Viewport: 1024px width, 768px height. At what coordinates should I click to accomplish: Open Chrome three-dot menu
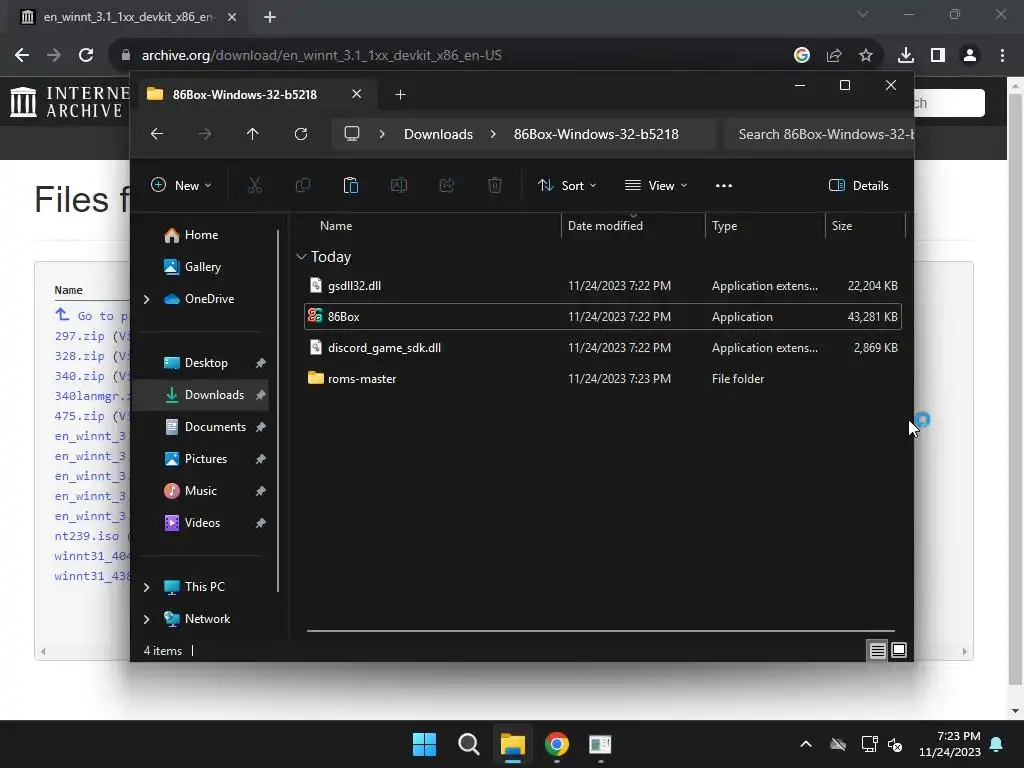click(1002, 55)
